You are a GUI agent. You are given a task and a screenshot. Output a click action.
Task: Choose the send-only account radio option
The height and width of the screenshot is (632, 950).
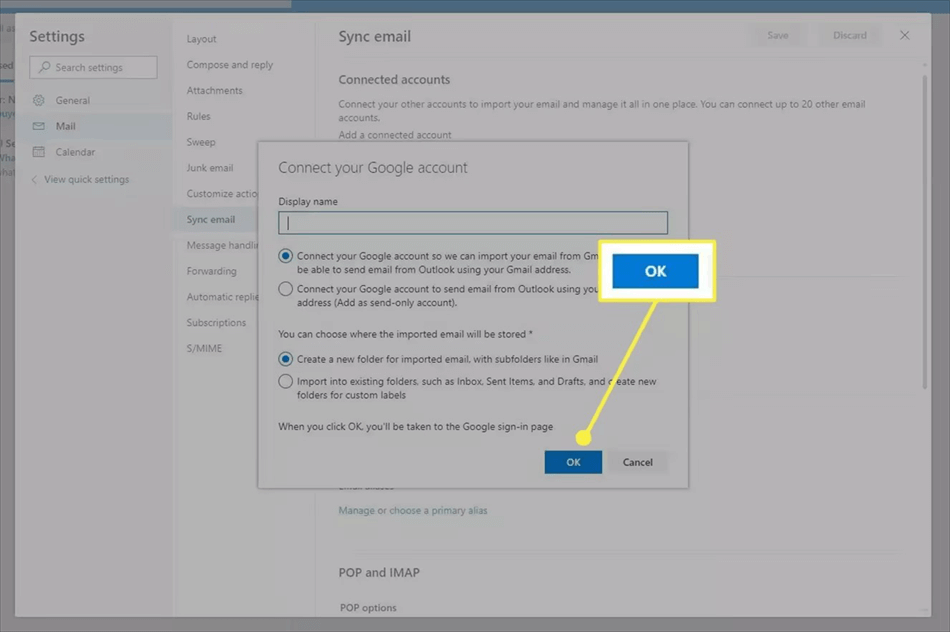[x=285, y=289]
